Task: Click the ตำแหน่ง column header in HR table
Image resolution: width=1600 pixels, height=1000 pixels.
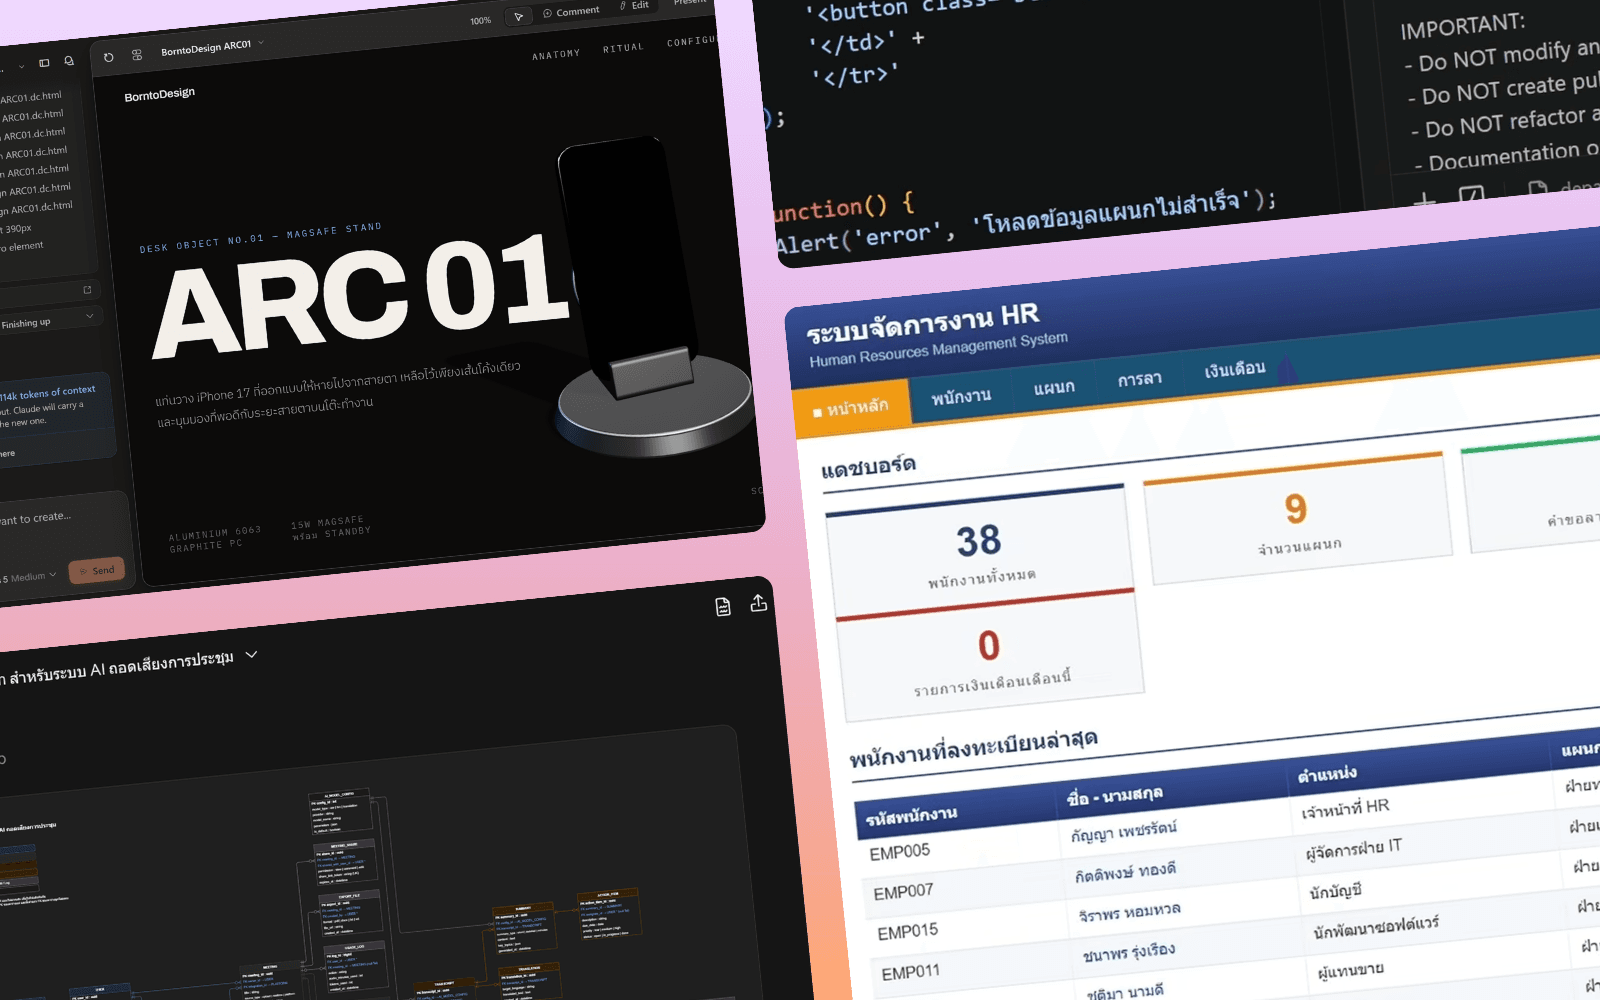Action: [1327, 775]
